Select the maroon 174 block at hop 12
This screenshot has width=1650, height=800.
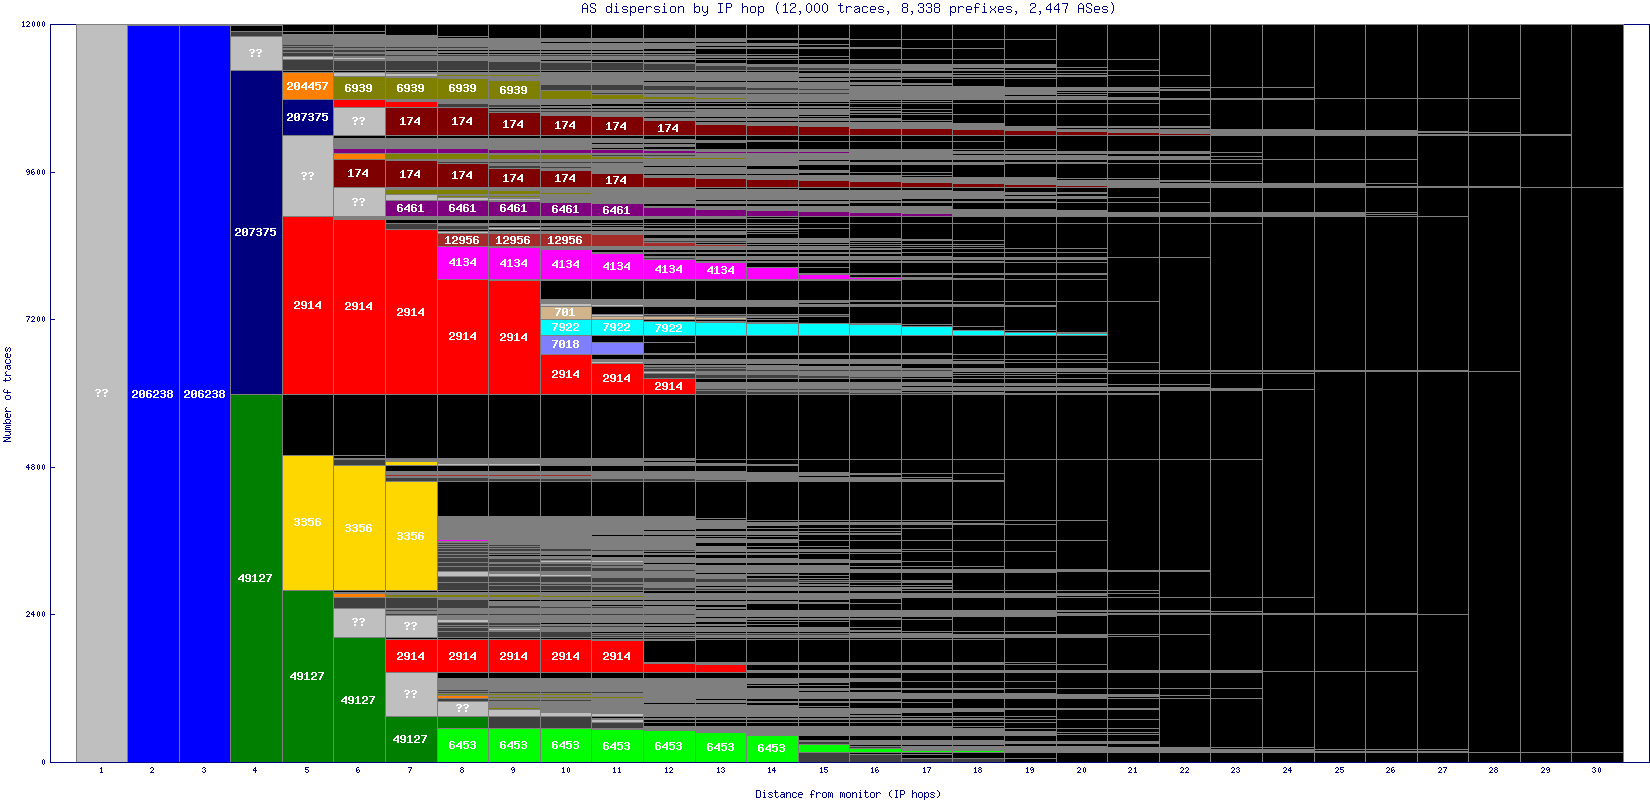click(669, 128)
